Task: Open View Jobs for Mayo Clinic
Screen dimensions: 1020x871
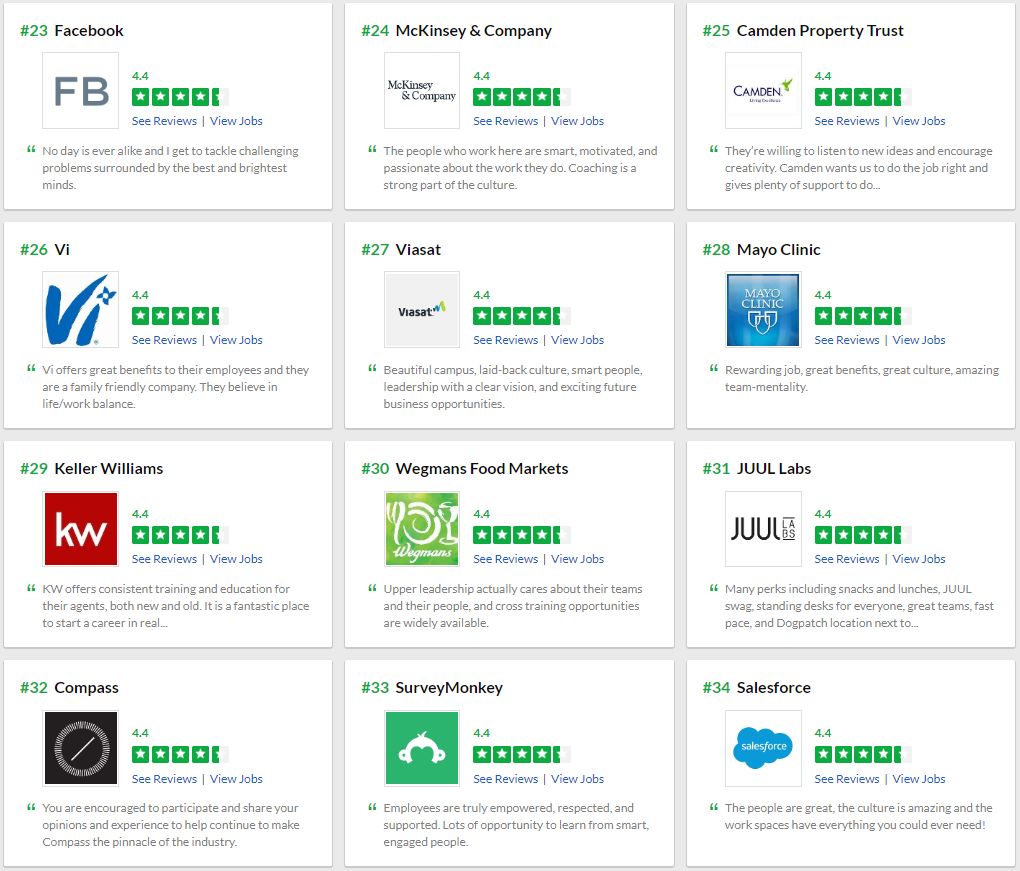Action: pos(919,340)
